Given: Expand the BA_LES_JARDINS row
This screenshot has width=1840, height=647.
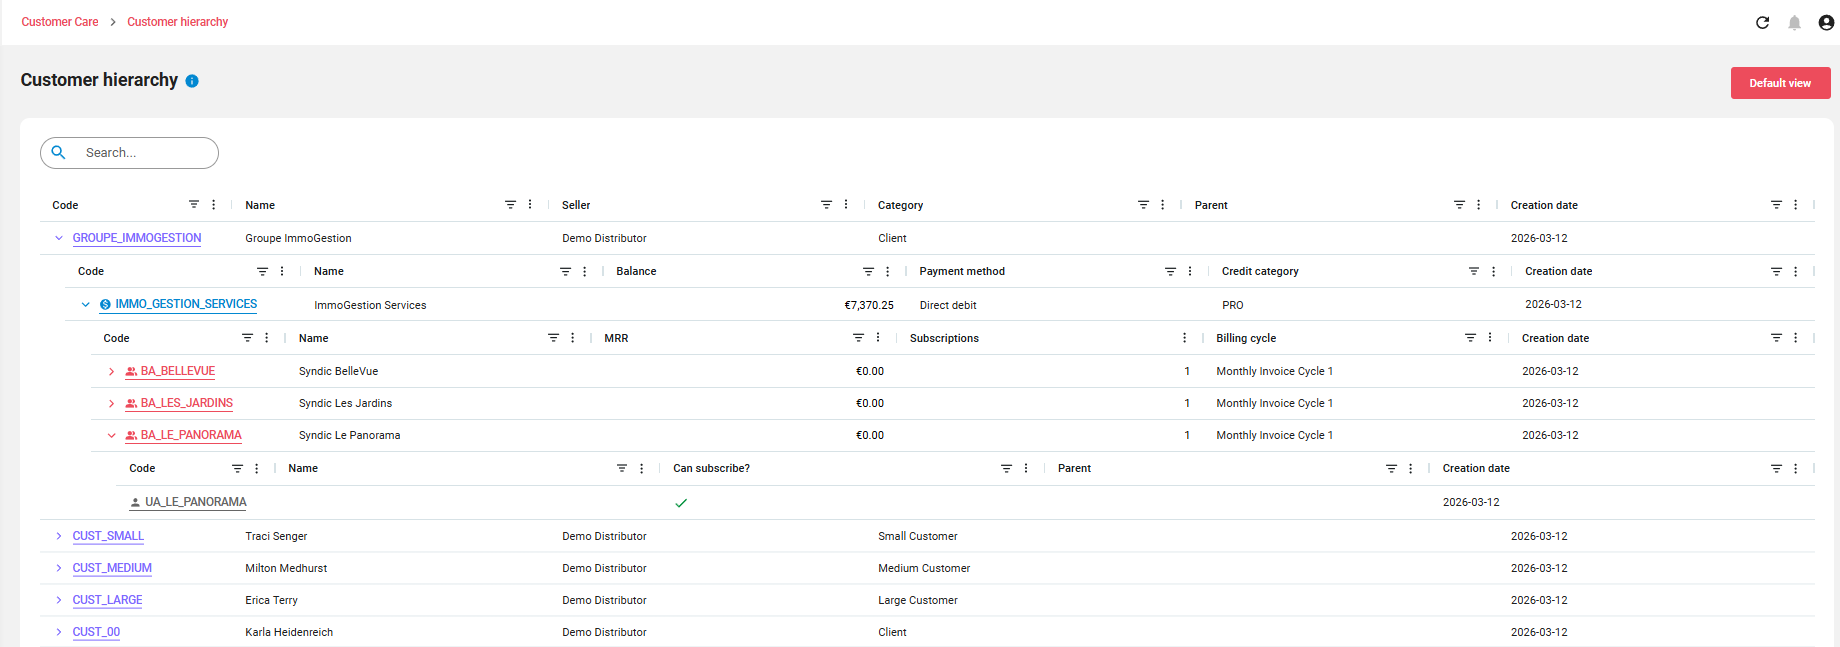Looking at the screenshot, I should 111,403.
